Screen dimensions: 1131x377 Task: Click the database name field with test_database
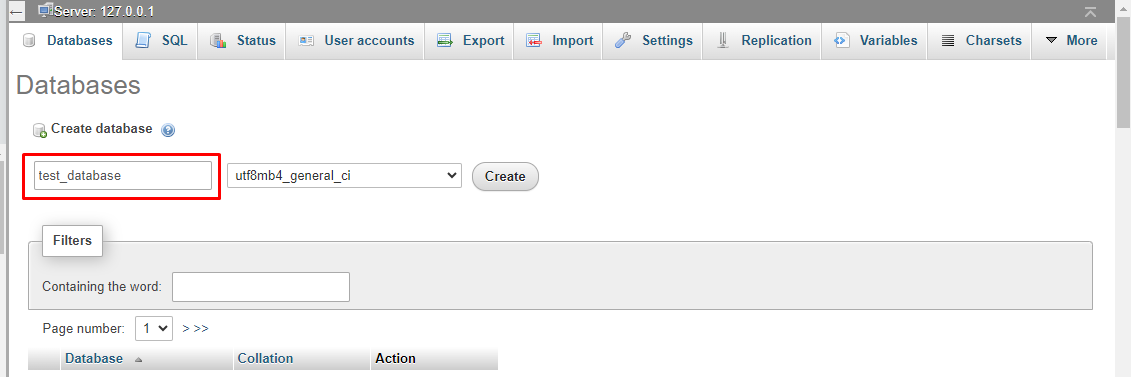pos(123,175)
